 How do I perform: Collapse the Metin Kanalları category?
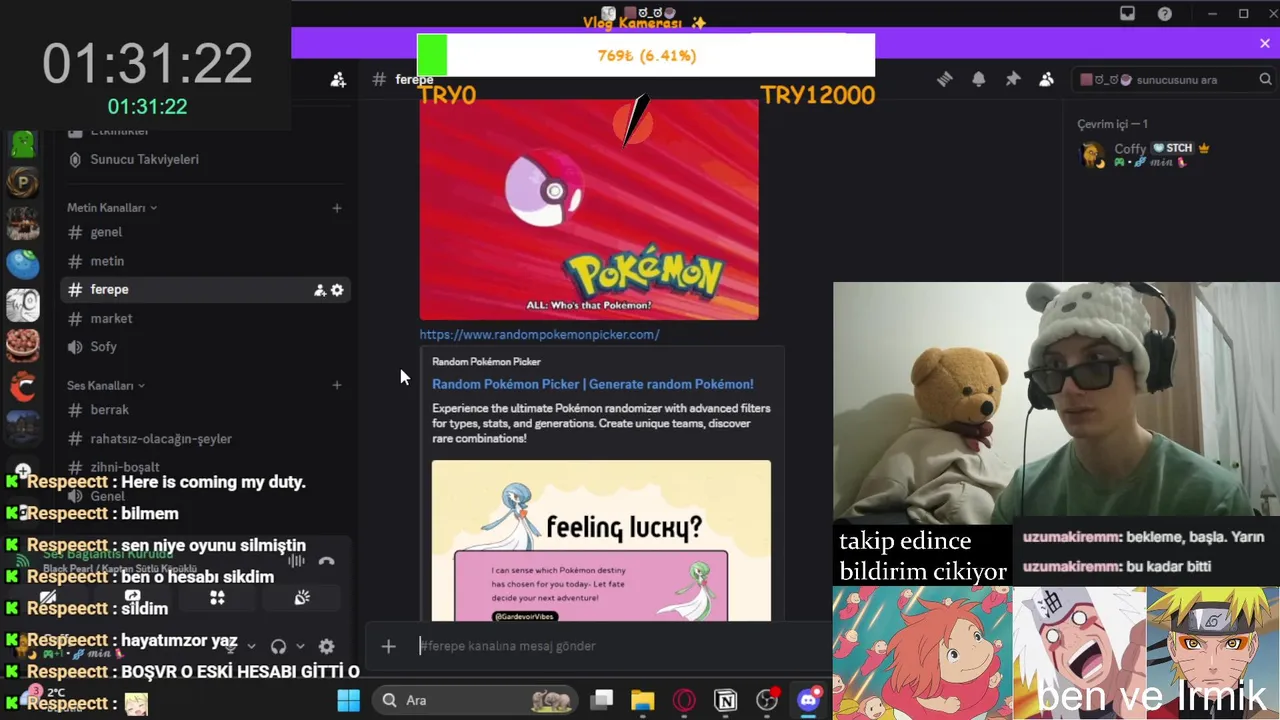coord(112,208)
